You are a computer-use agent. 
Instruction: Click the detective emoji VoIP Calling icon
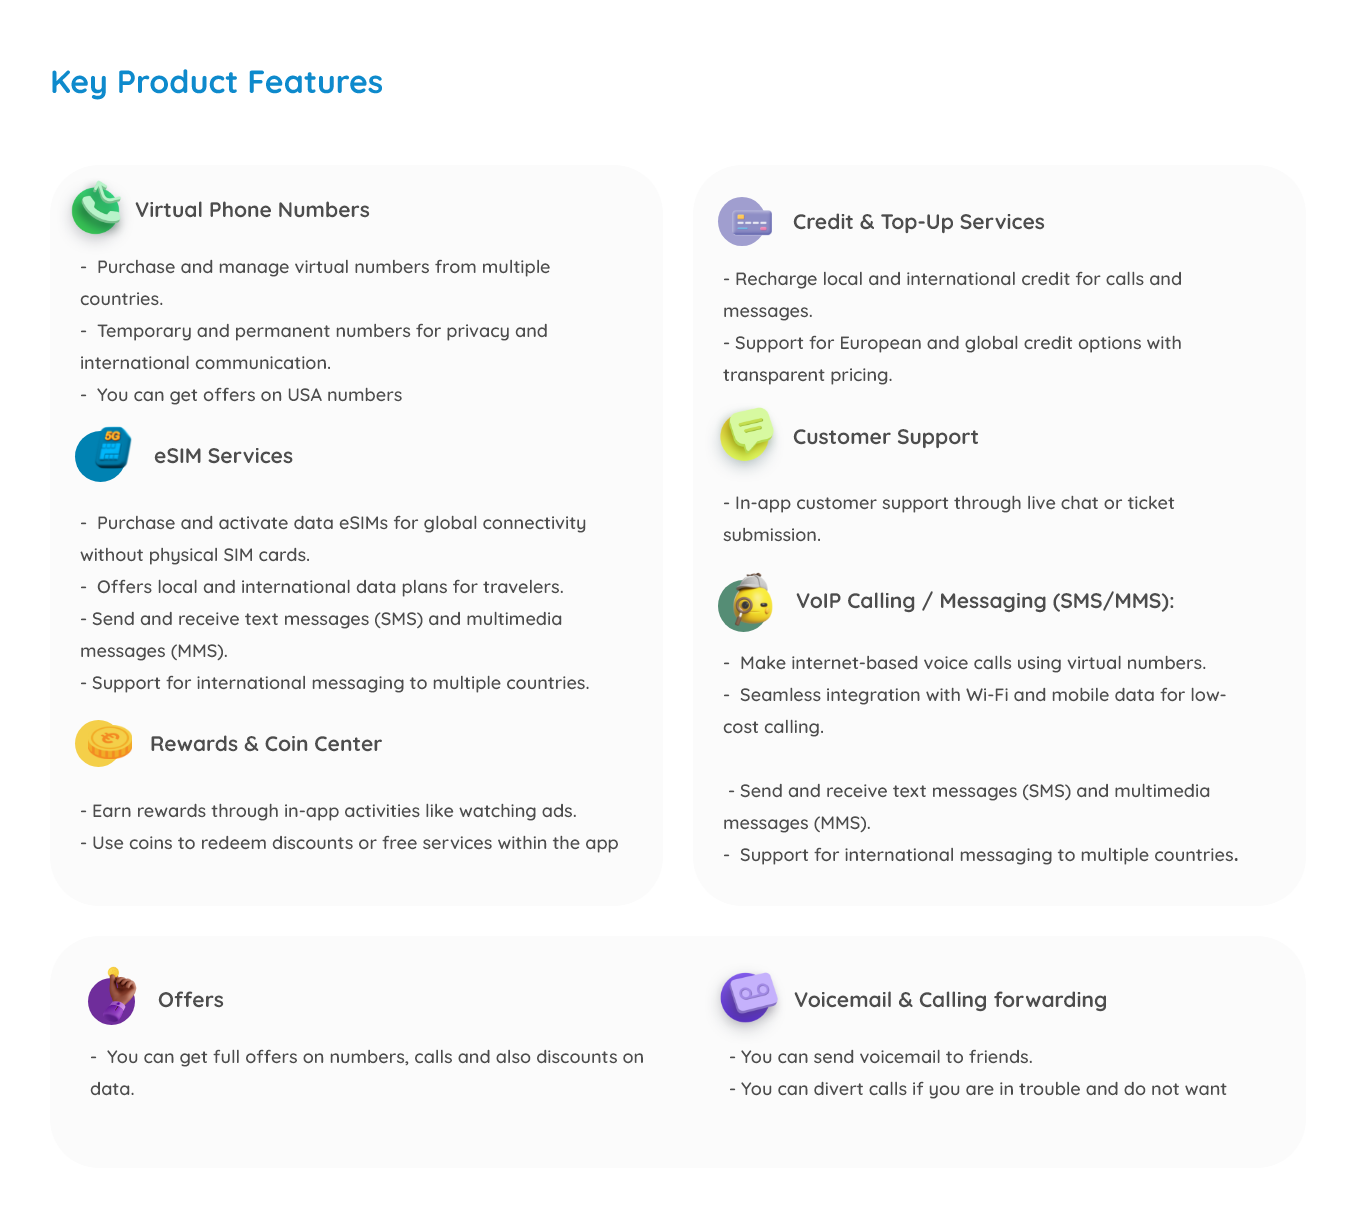pyautogui.click(x=746, y=602)
